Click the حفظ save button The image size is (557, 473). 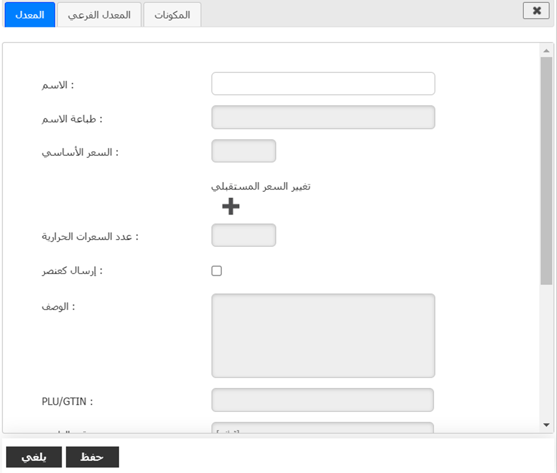(x=92, y=457)
